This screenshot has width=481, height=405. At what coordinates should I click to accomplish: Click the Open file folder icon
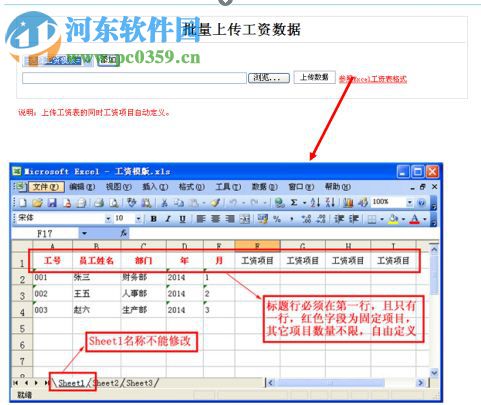(37, 202)
